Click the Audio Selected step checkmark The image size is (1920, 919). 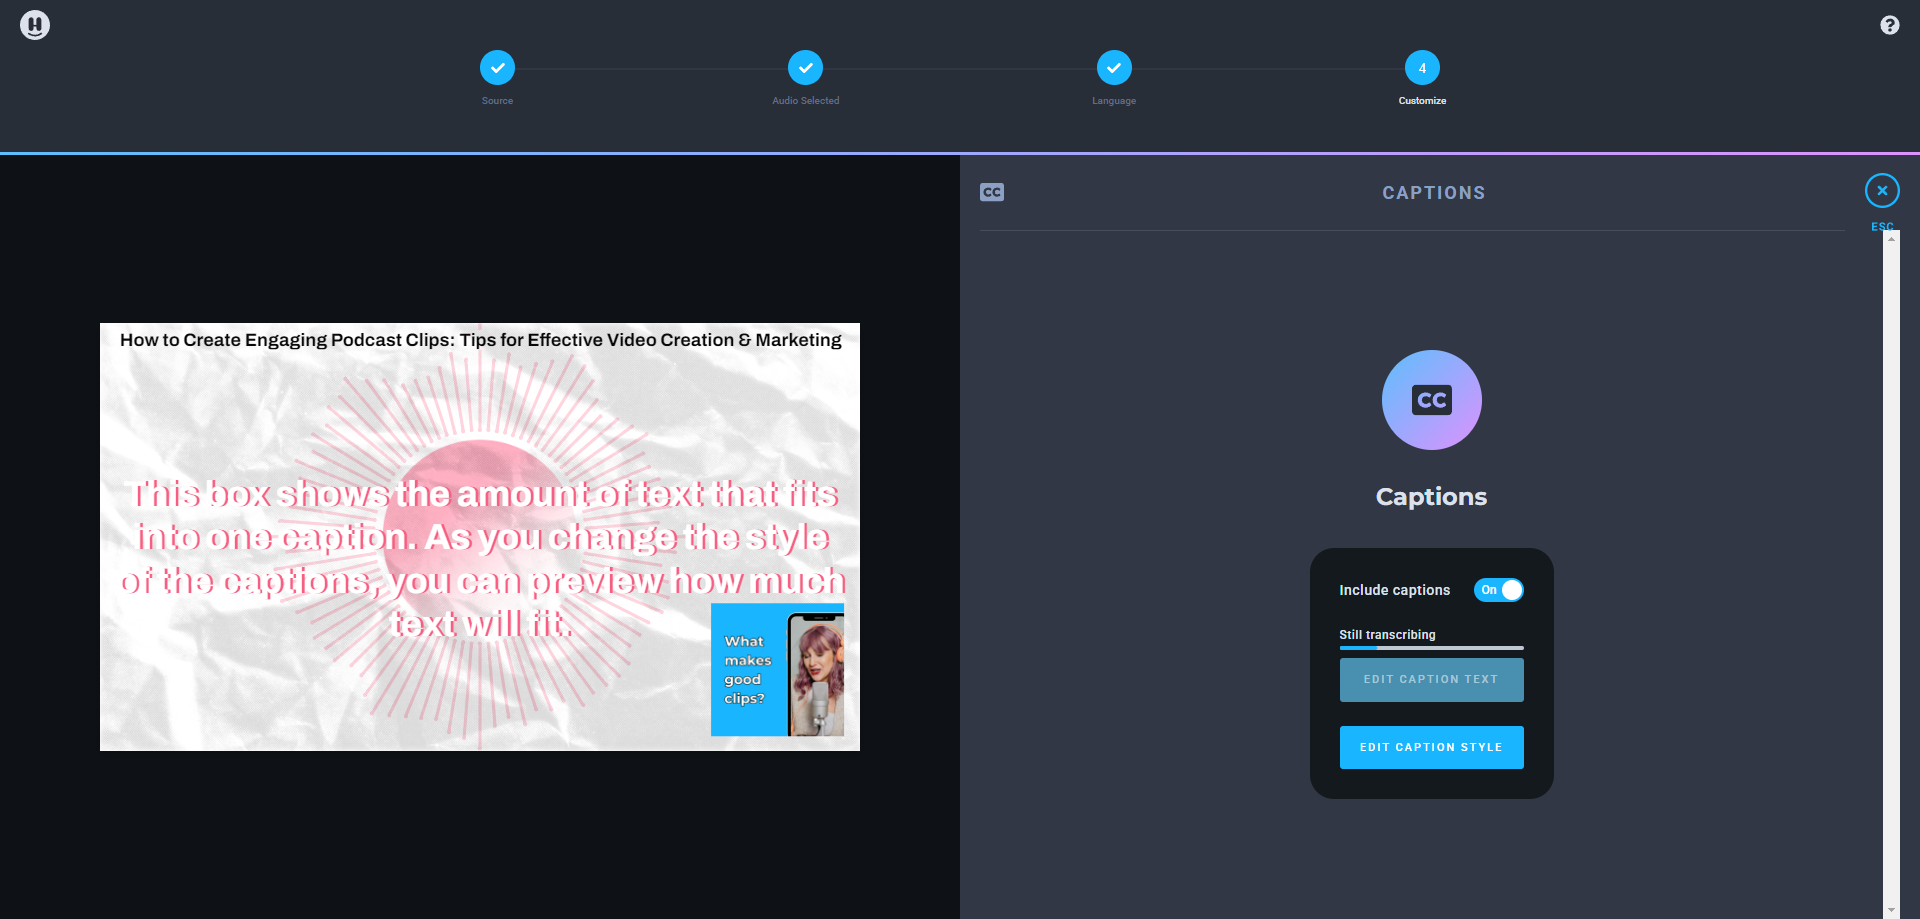point(805,68)
